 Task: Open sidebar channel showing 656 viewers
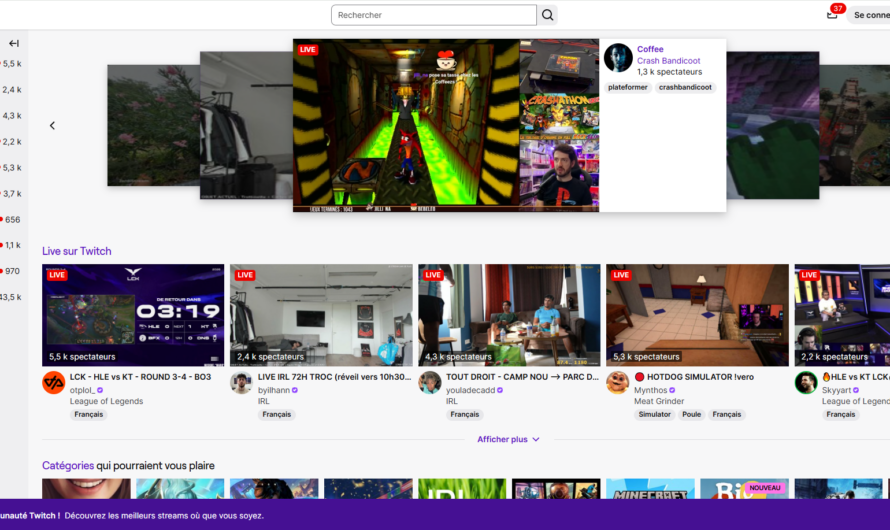pos(11,220)
